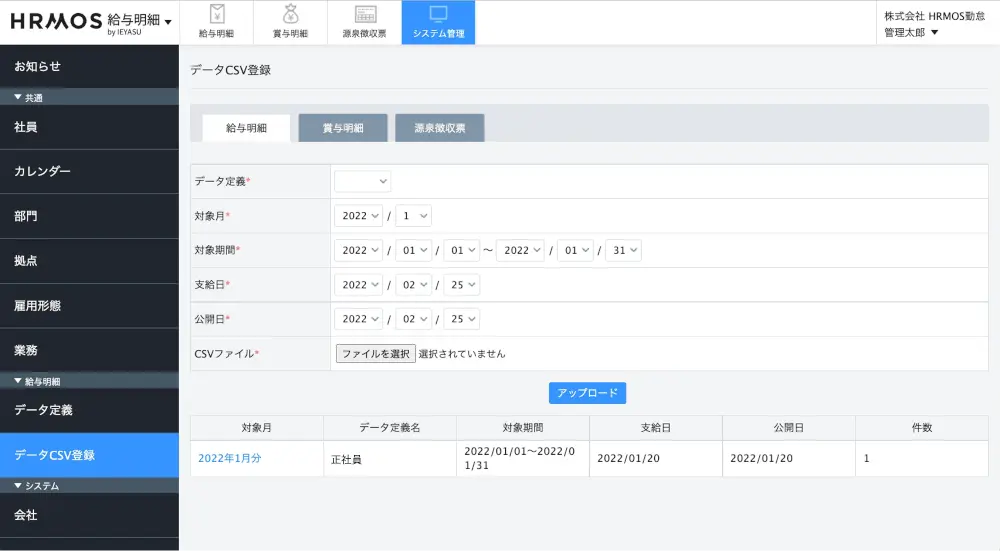This screenshot has height=551, width=1001.
Task: Open the 2022年1月分 link
Action: 230,458
